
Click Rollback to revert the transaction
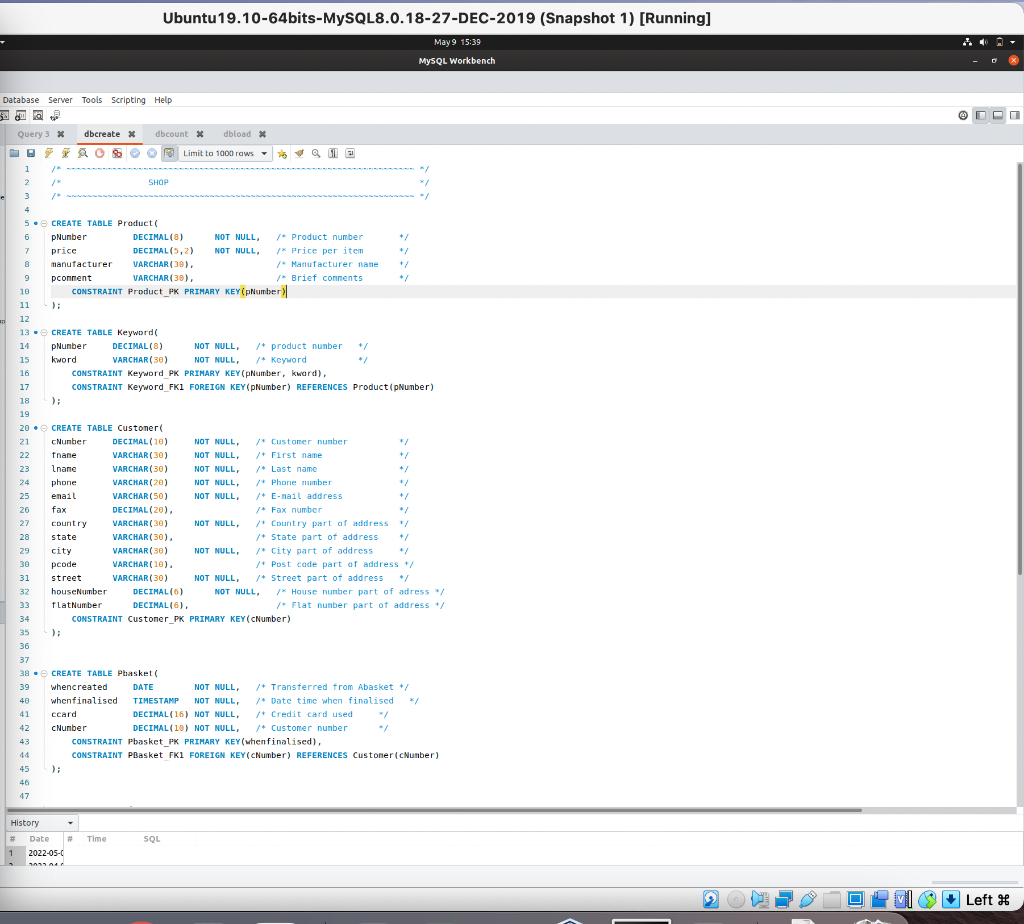tap(152, 152)
